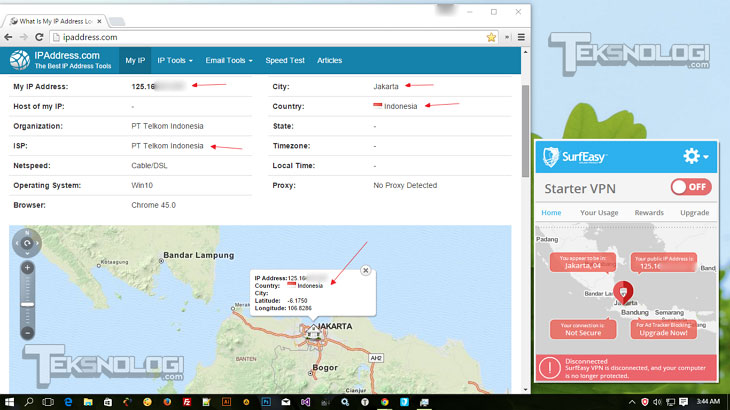Expand the Email Tools dropdown menu
Screen dimensions: 730x410
tap(229, 60)
